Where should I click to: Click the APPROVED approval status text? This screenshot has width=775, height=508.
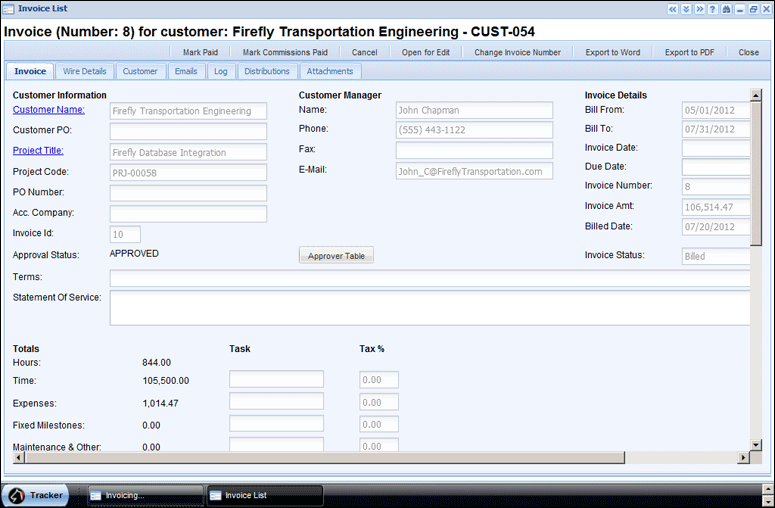[134, 254]
